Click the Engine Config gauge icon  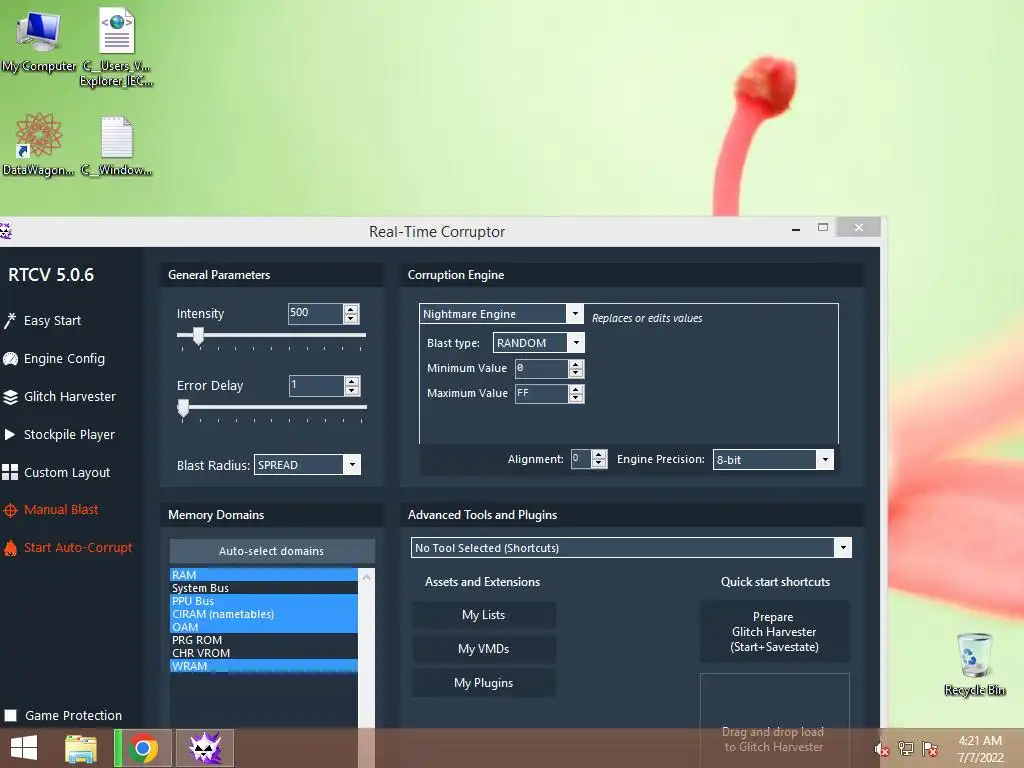(x=10, y=359)
